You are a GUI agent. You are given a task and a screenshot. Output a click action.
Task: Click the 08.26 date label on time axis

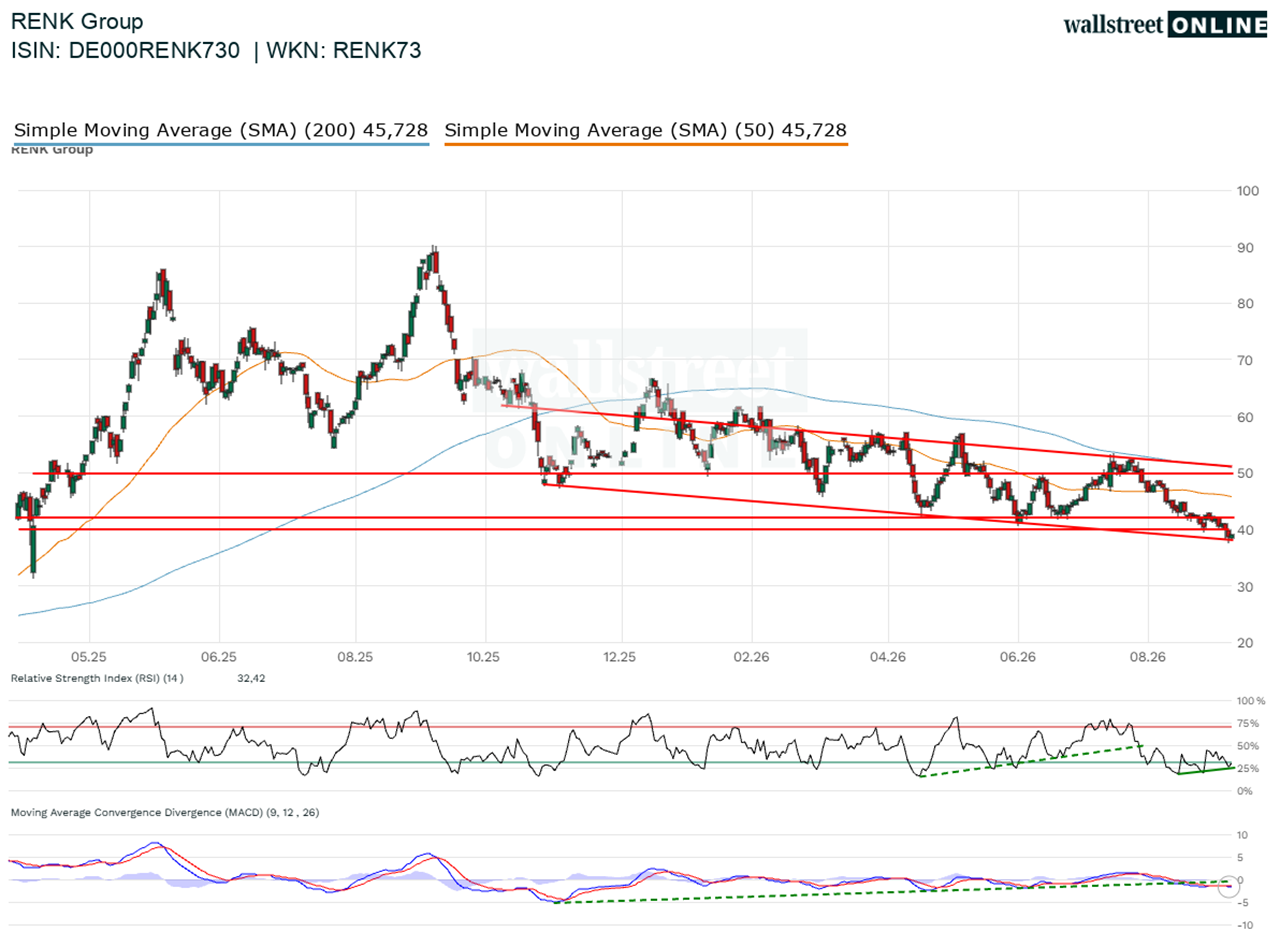(x=1148, y=656)
